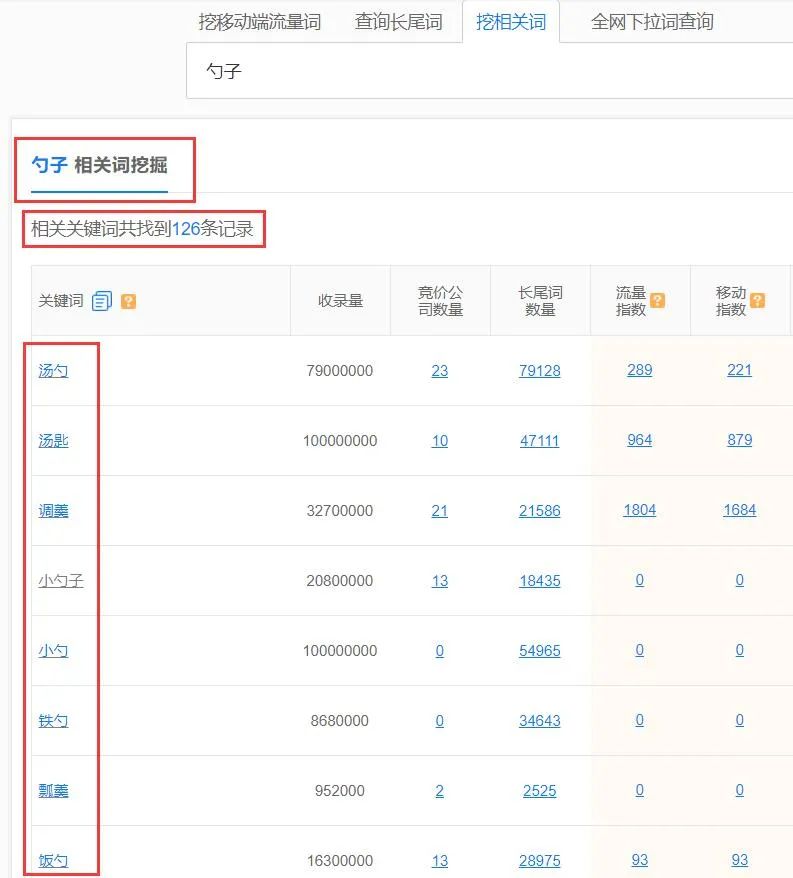Open the 汤匙 keyword link
The height and width of the screenshot is (878, 793).
click(53, 441)
